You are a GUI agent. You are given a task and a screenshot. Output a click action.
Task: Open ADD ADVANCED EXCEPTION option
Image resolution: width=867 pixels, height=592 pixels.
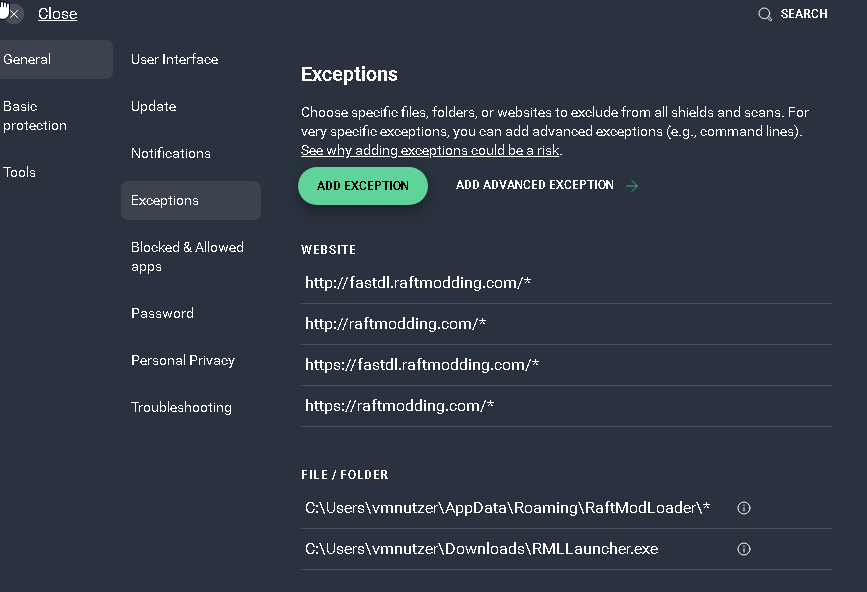point(535,185)
